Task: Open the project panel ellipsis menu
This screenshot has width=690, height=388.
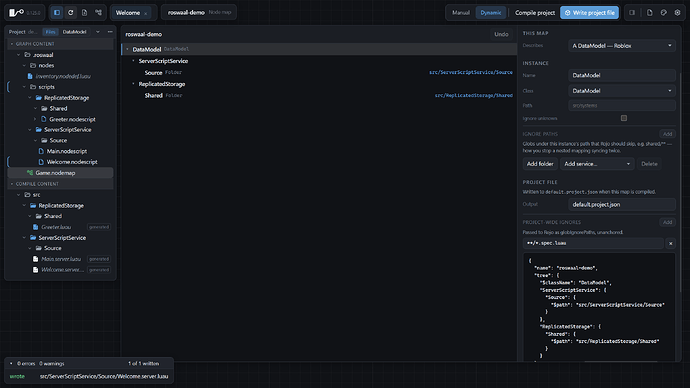Action: click(x=110, y=32)
